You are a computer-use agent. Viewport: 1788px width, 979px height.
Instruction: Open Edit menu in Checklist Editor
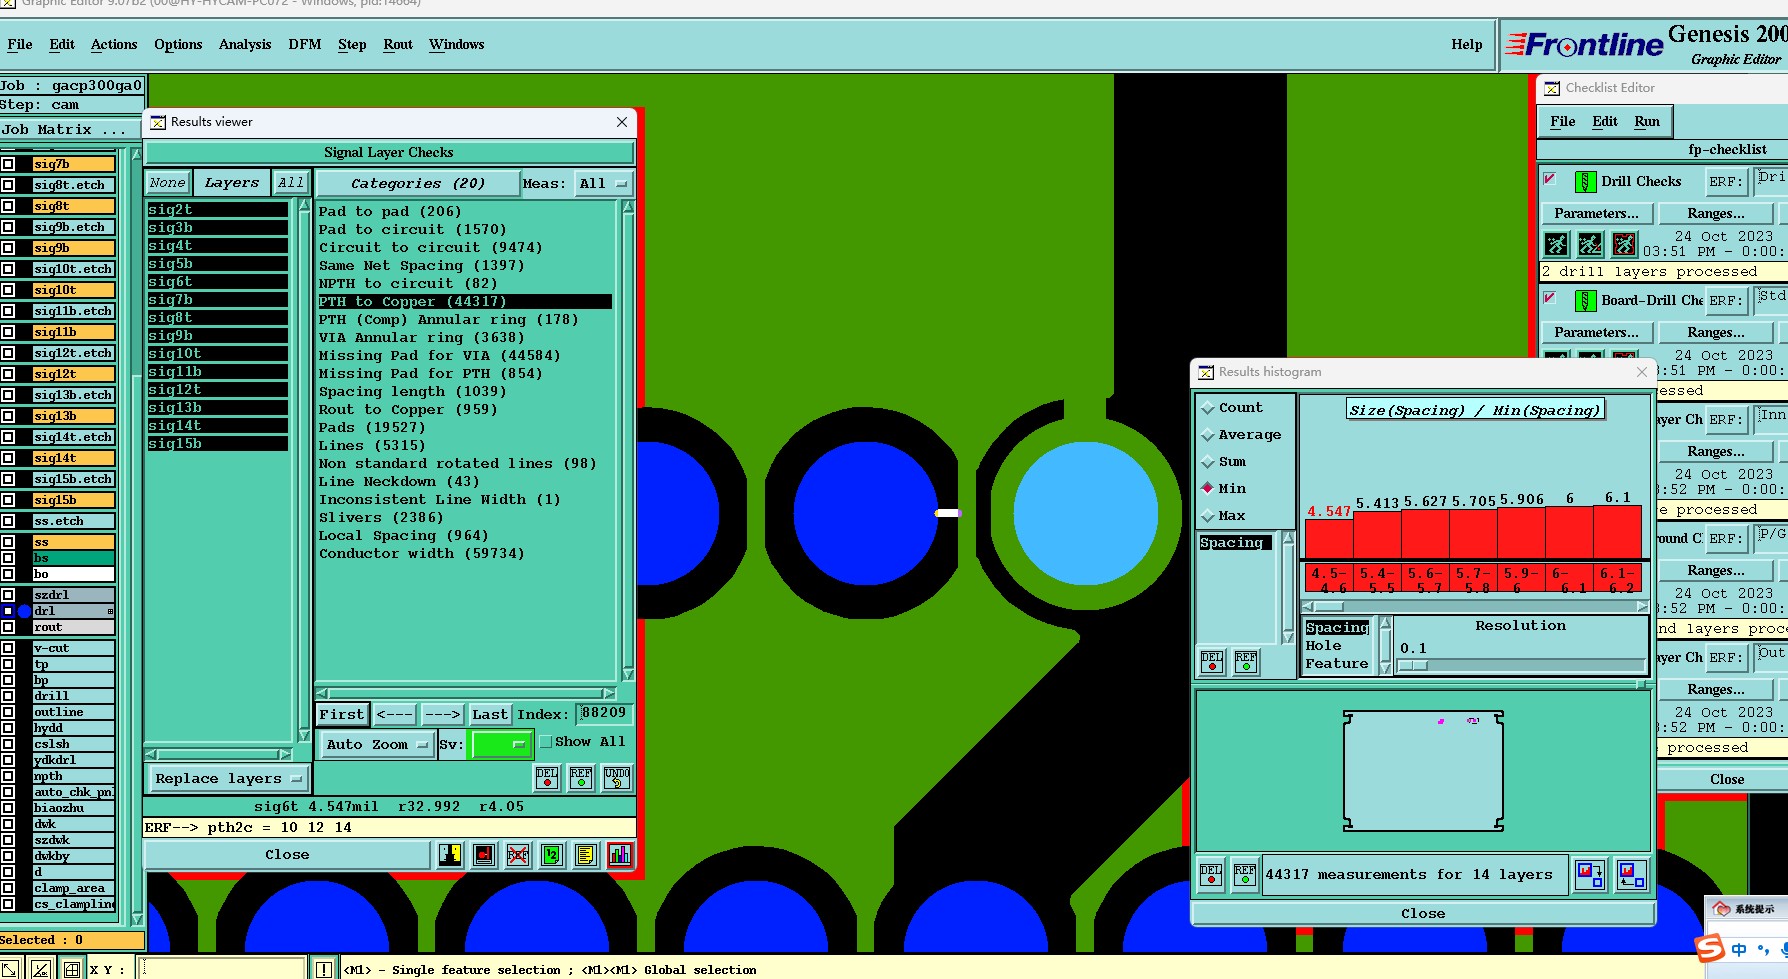(x=1605, y=122)
